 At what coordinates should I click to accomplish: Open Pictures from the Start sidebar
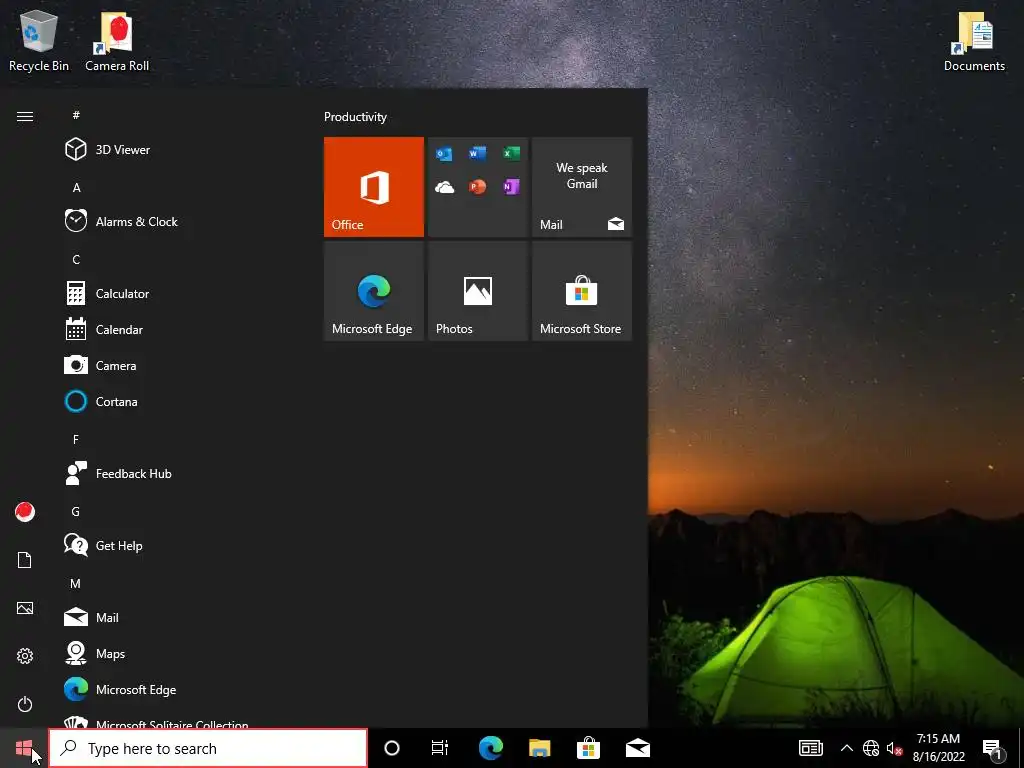[25, 608]
